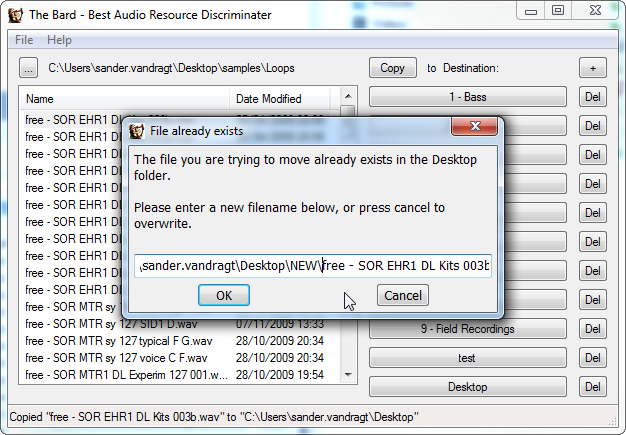
Task: Sort file list by Name column
Action: pyautogui.click(x=125, y=99)
